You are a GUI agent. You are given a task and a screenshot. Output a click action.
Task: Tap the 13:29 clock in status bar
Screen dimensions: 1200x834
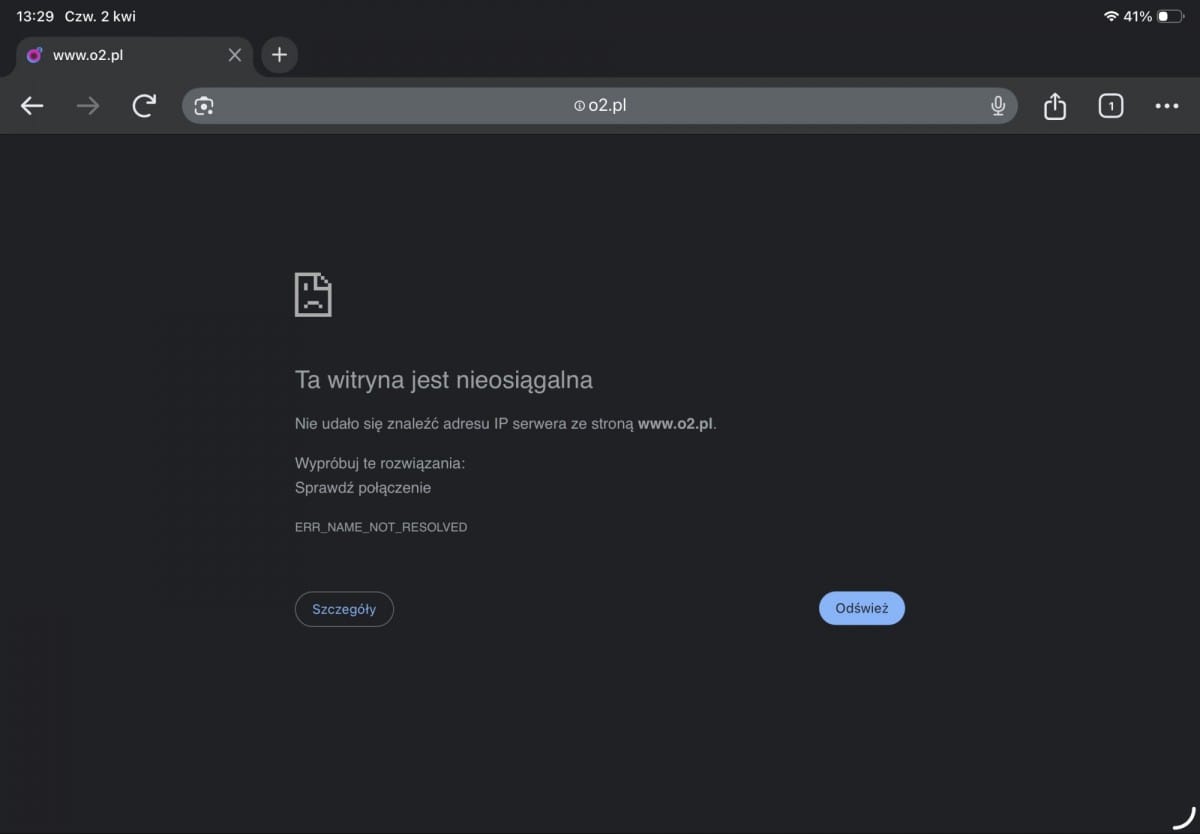click(35, 16)
